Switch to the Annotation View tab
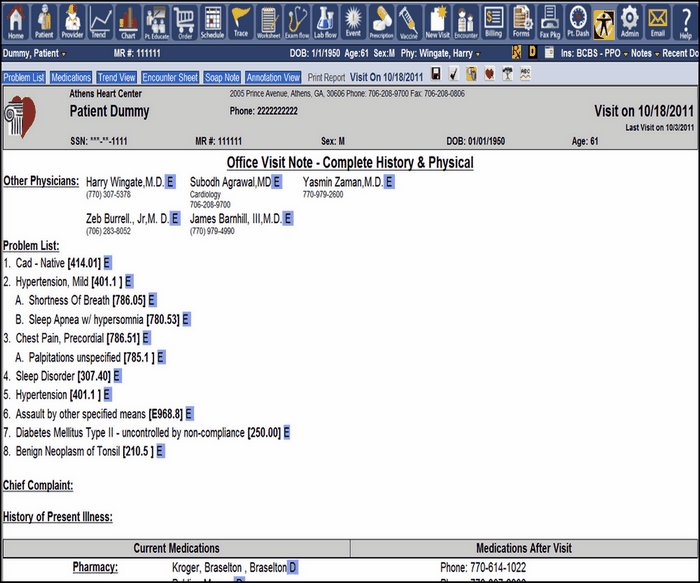This screenshot has width=700, height=583. tap(273, 77)
